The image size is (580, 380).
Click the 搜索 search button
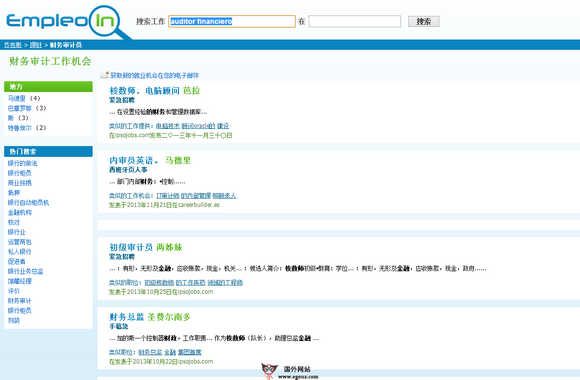424,21
